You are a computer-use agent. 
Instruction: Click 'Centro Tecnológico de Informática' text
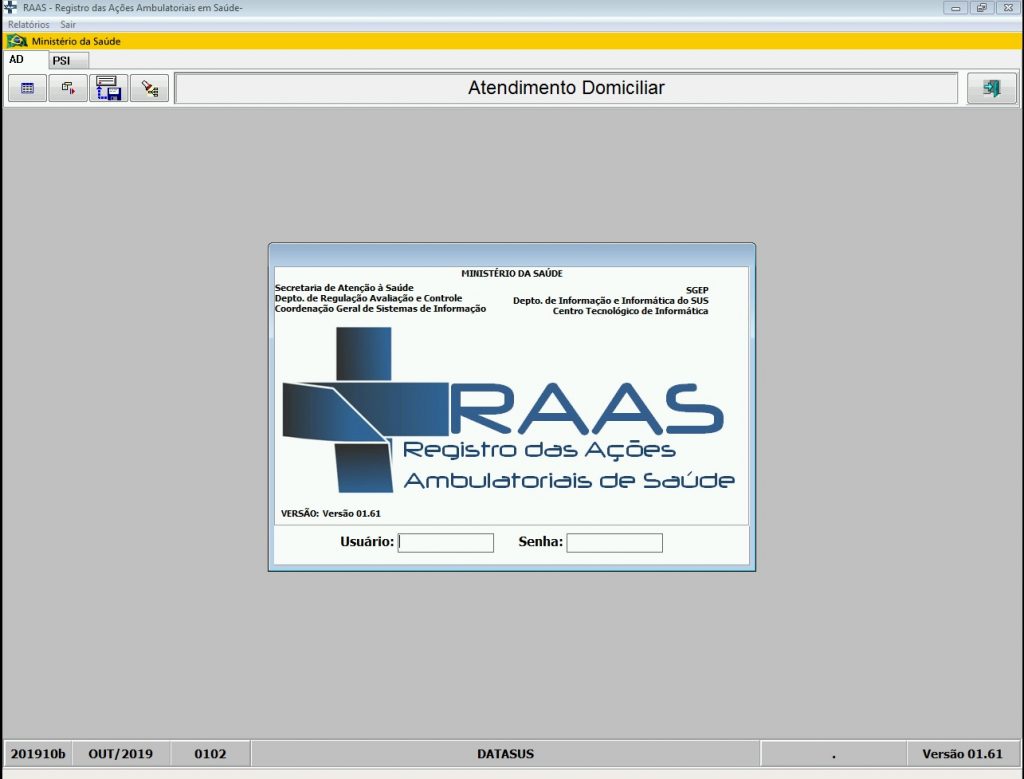pyautogui.click(x=630, y=311)
